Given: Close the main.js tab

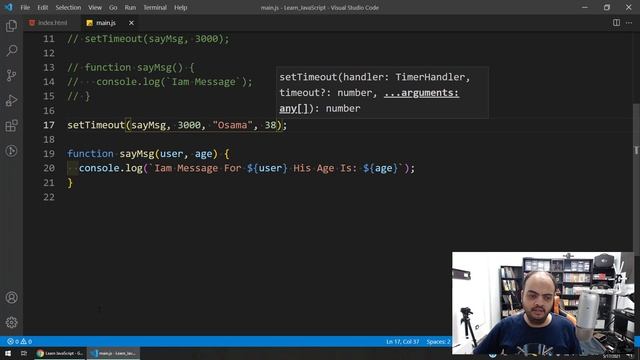Looking at the screenshot, I should [x=131, y=23].
